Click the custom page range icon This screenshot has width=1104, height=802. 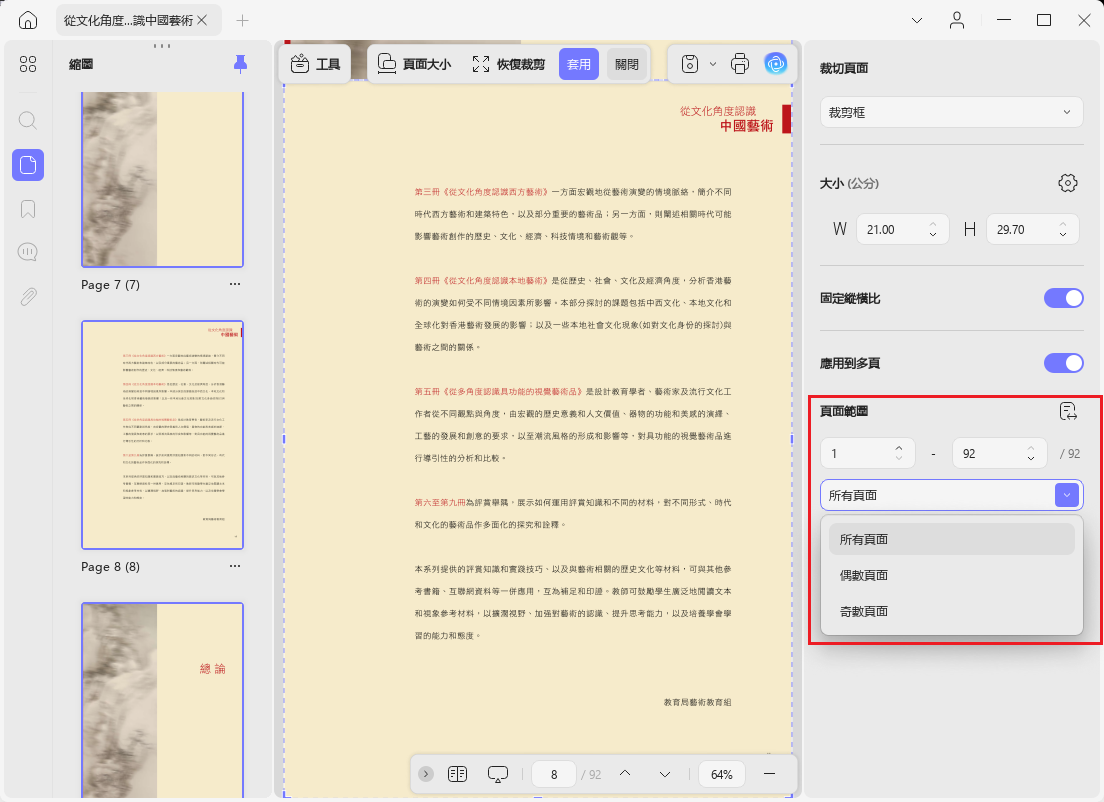1068,411
